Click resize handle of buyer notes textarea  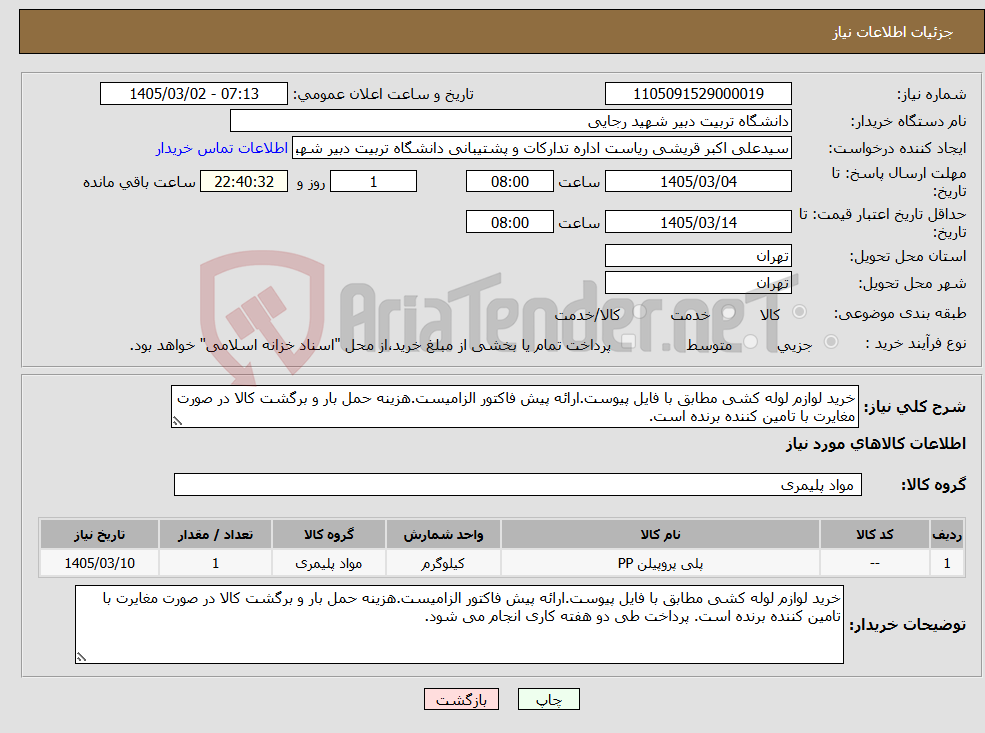coord(81,657)
